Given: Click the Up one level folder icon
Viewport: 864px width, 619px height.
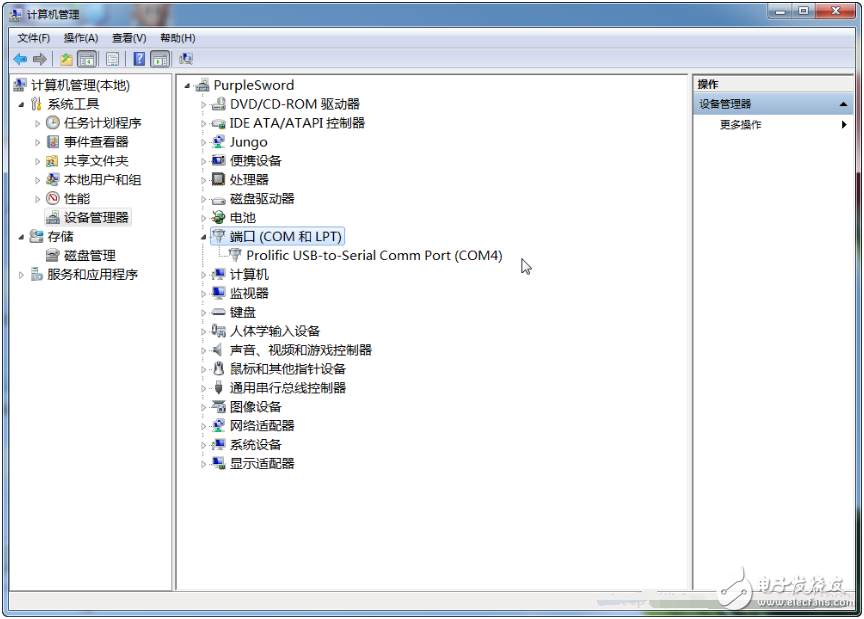Looking at the screenshot, I should (x=66, y=59).
